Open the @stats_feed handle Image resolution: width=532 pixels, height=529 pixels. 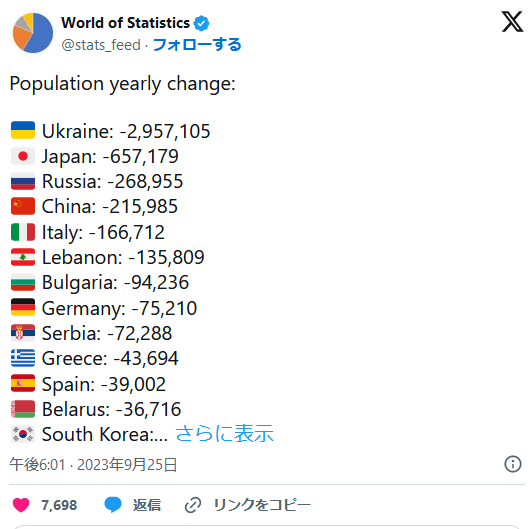pyautogui.click(x=101, y=45)
